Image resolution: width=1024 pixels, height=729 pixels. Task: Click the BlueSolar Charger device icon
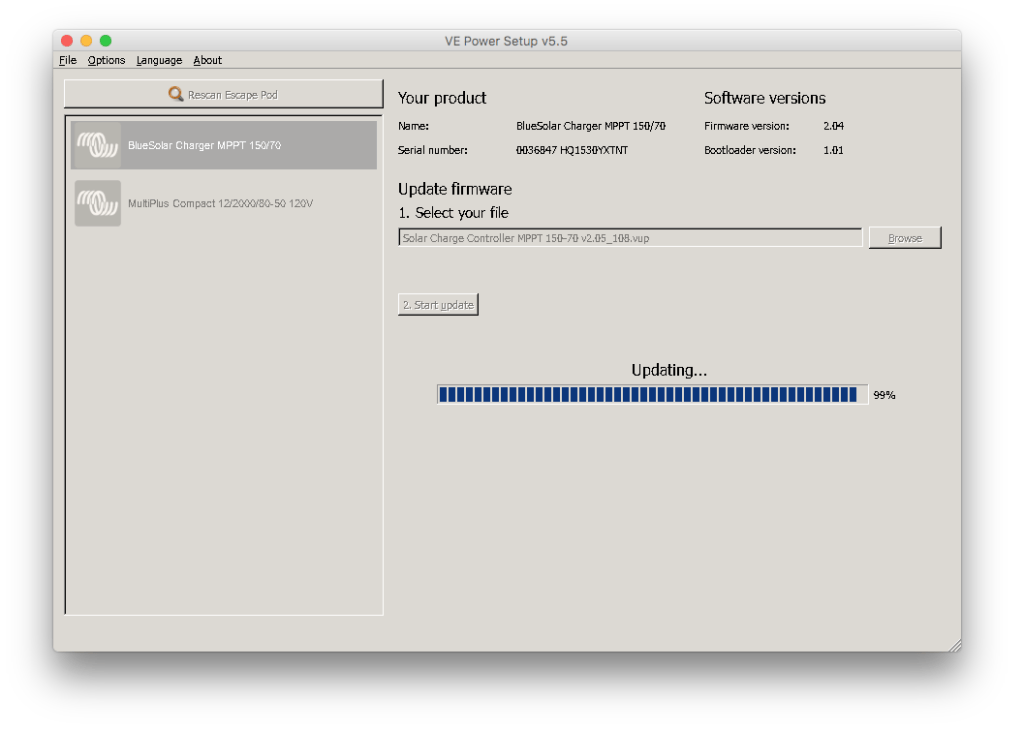click(x=97, y=145)
